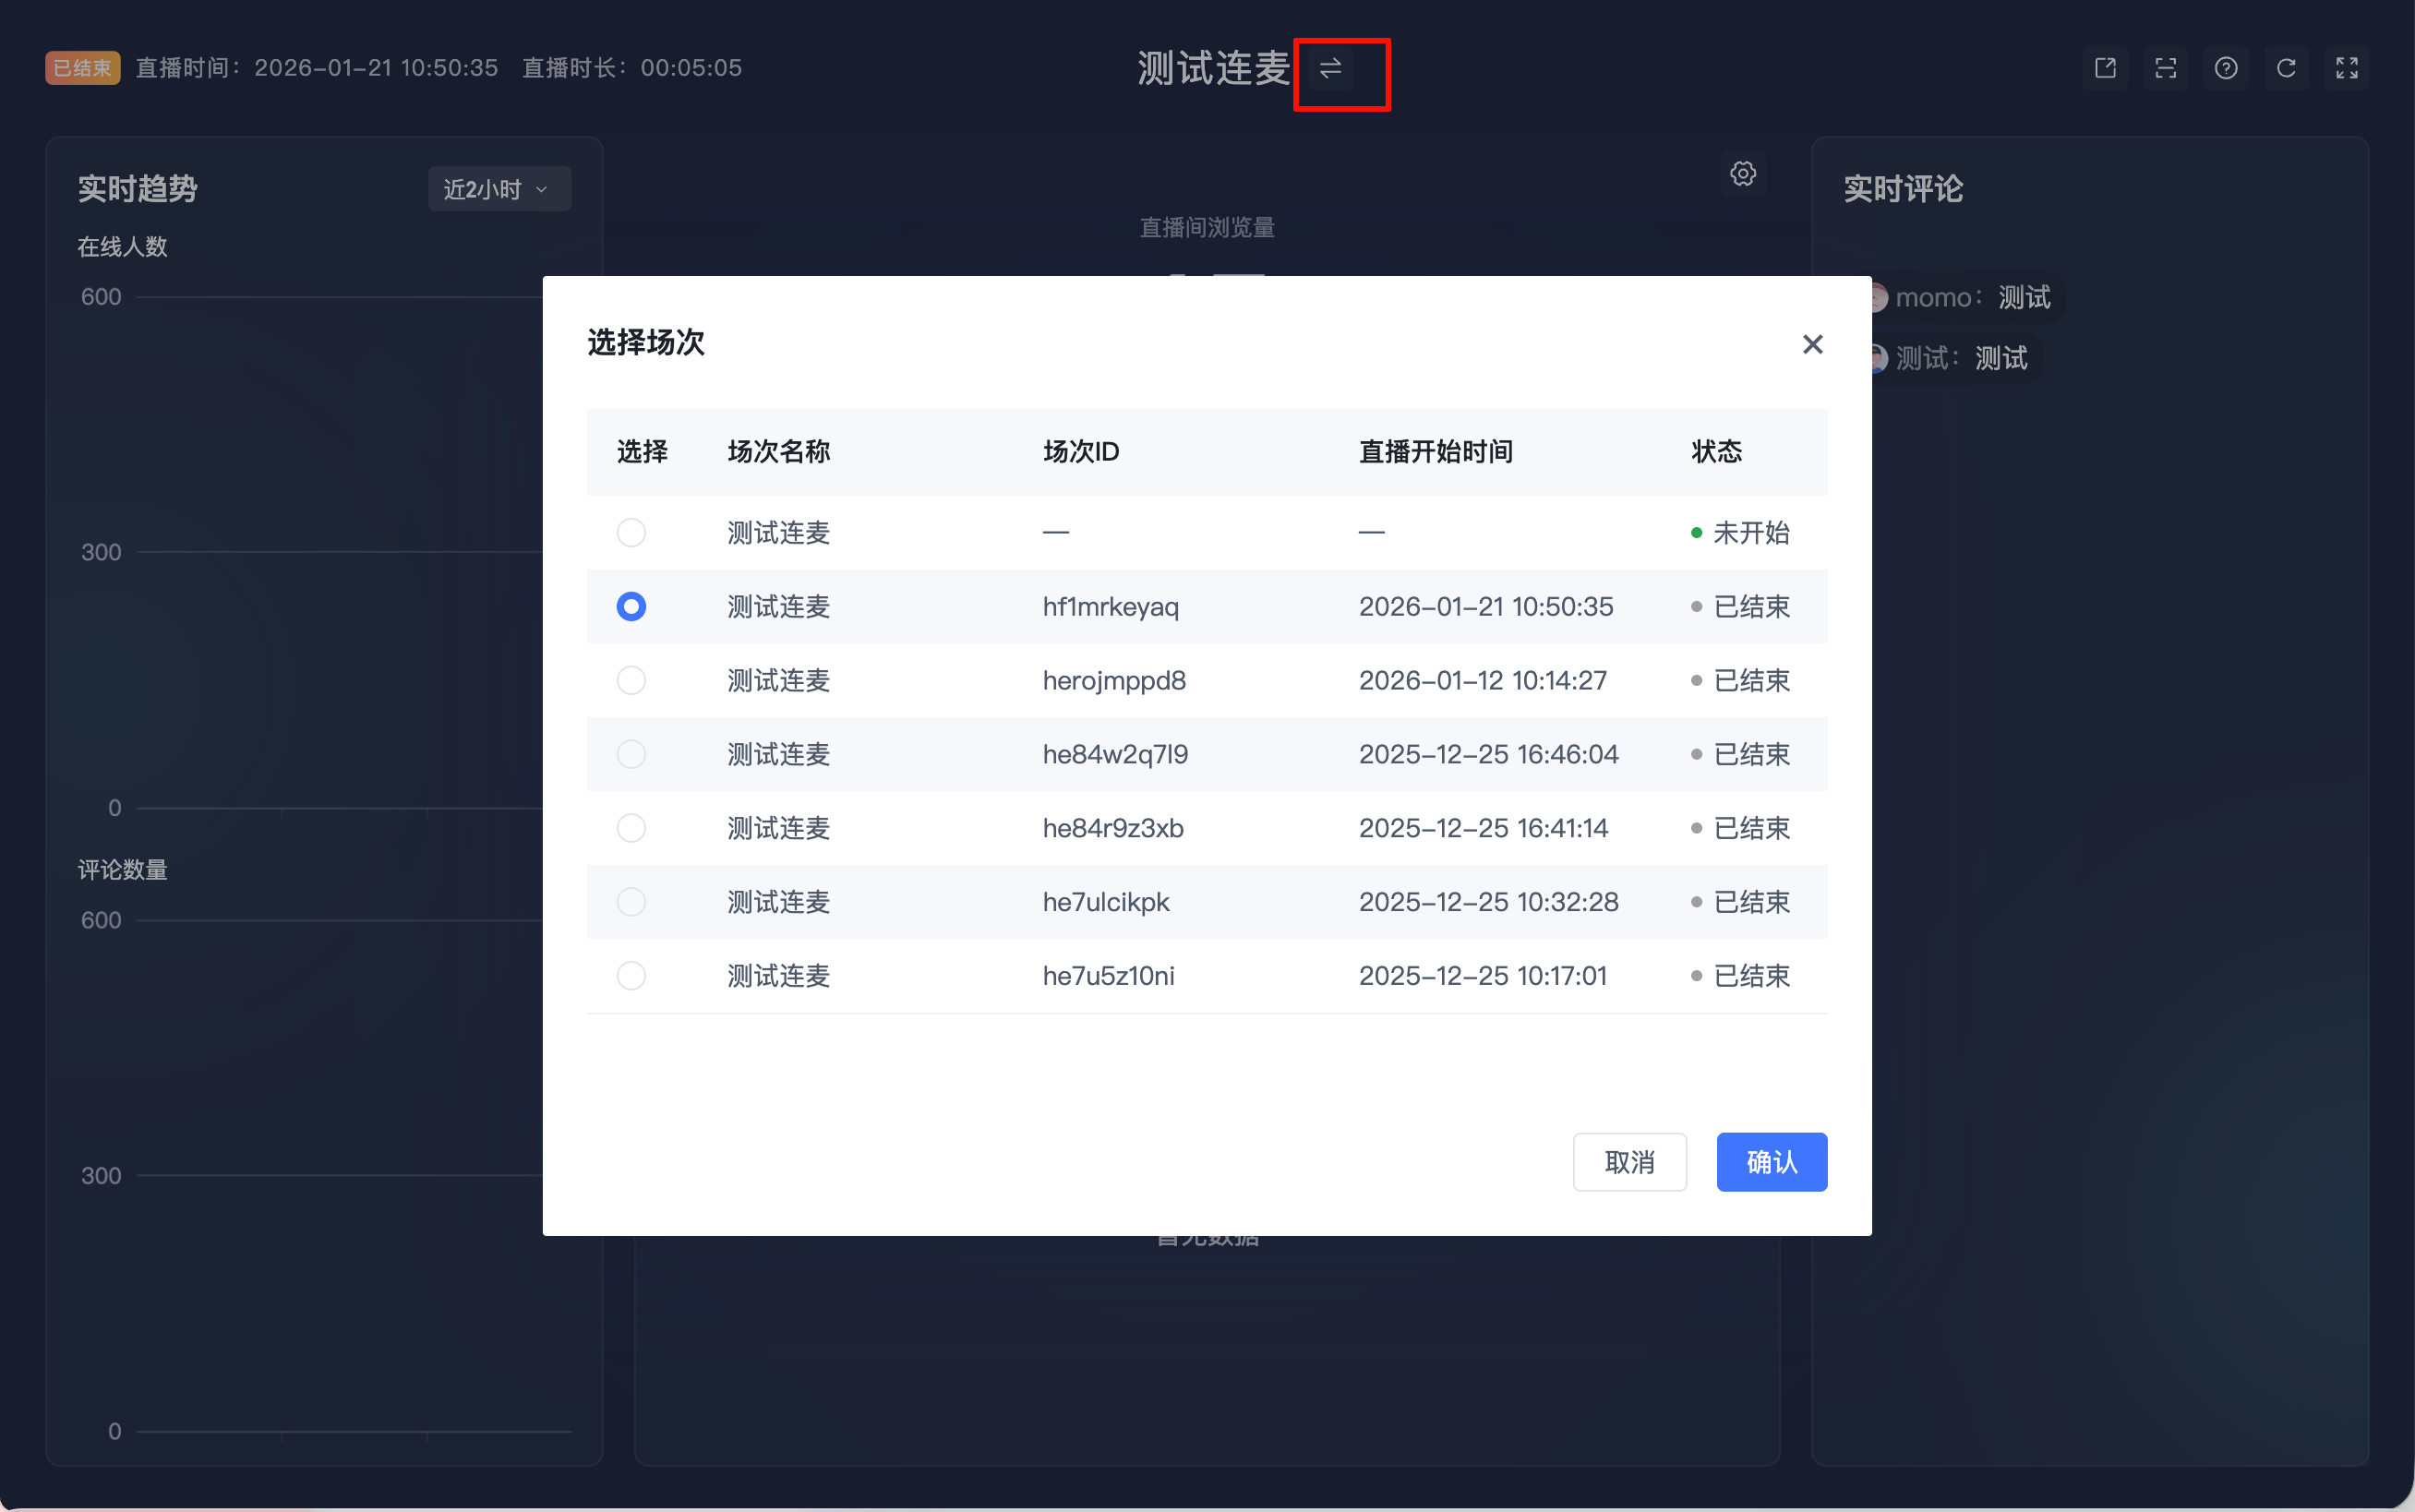The height and width of the screenshot is (1512, 2415).
Task: Click the 在线人数 chart label
Action: pyautogui.click(x=123, y=247)
